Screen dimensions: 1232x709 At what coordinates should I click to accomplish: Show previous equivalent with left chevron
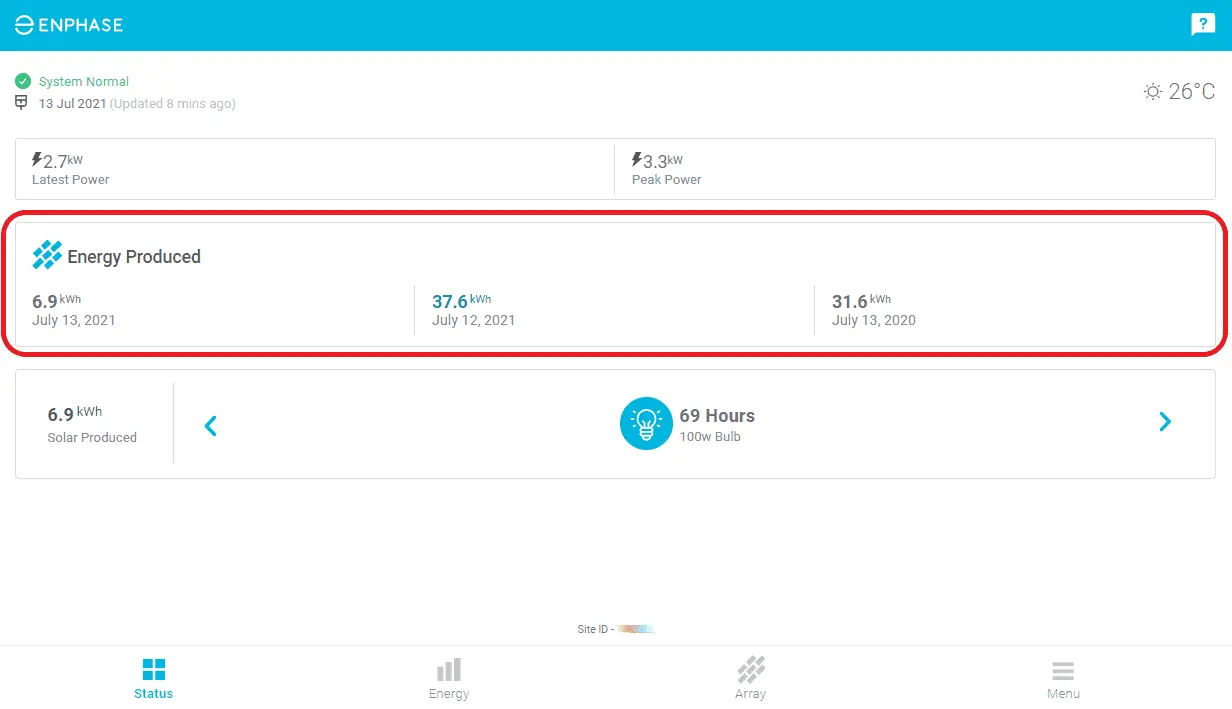click(x=210, y=426)
